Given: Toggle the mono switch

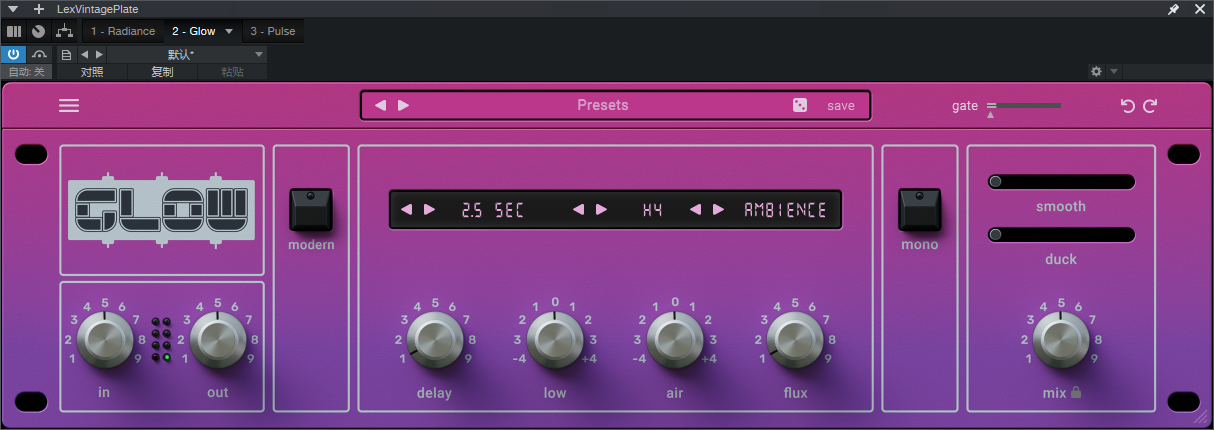Looking at the screenshot, I should click(x=919, y=210).
